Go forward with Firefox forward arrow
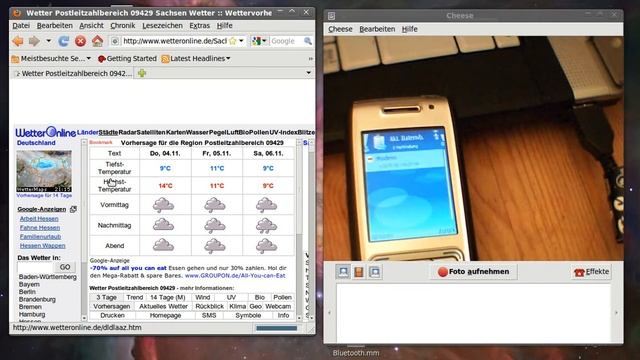This screenshot has width=640, height=360. point(34,41)
